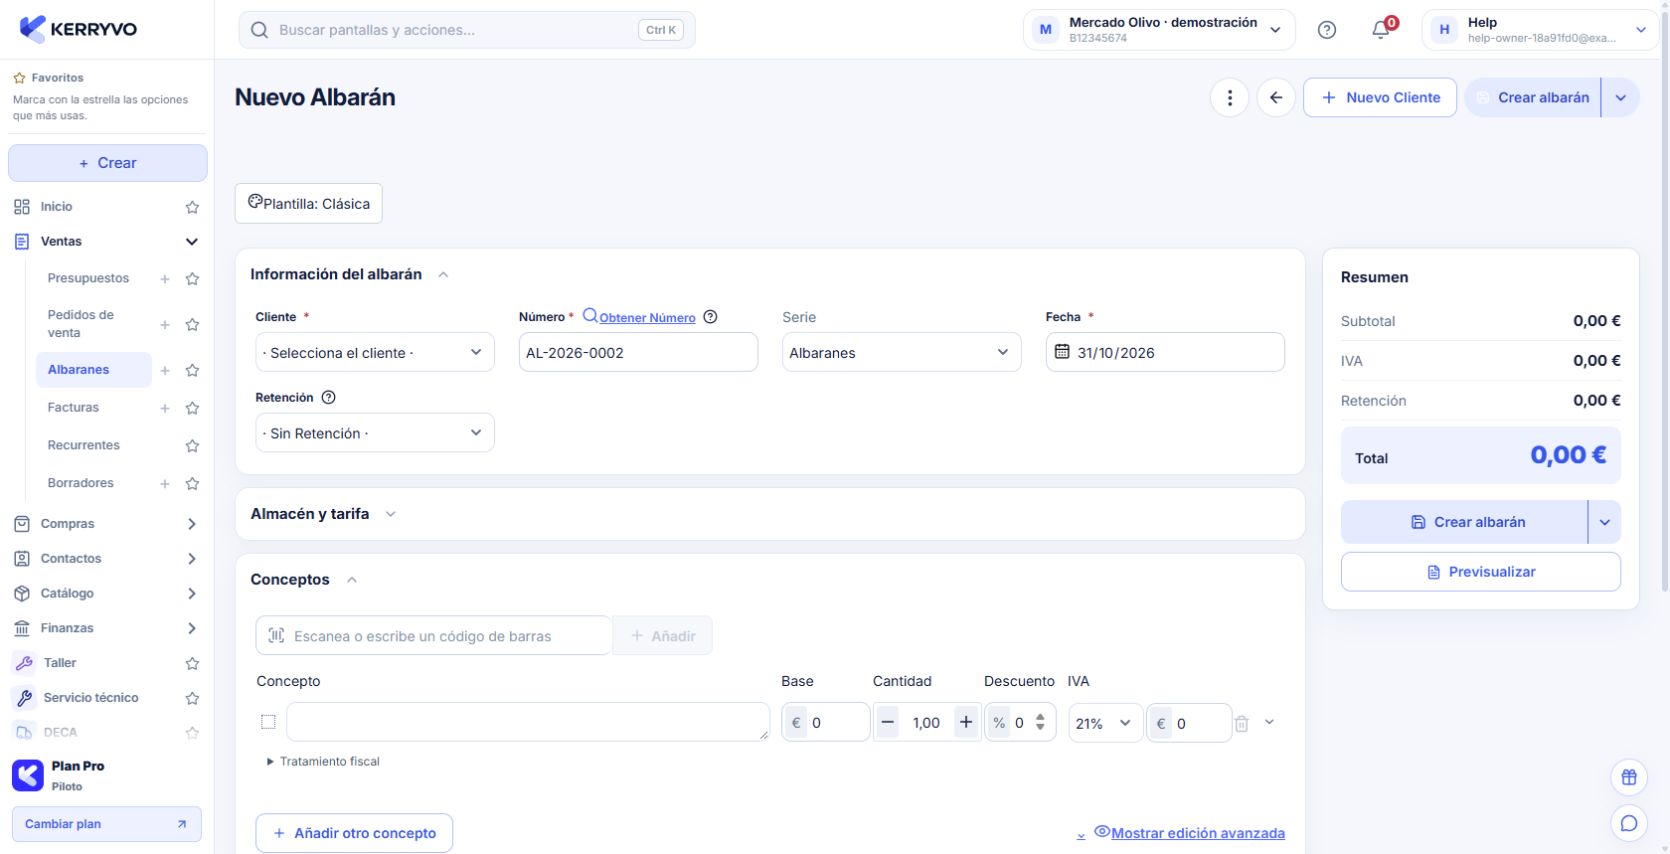Image resolution: width=1670 pixels, height=854 pixels.
Task: Click Mostrar edición avanzada link
Action: click(x=1197, y=833)
